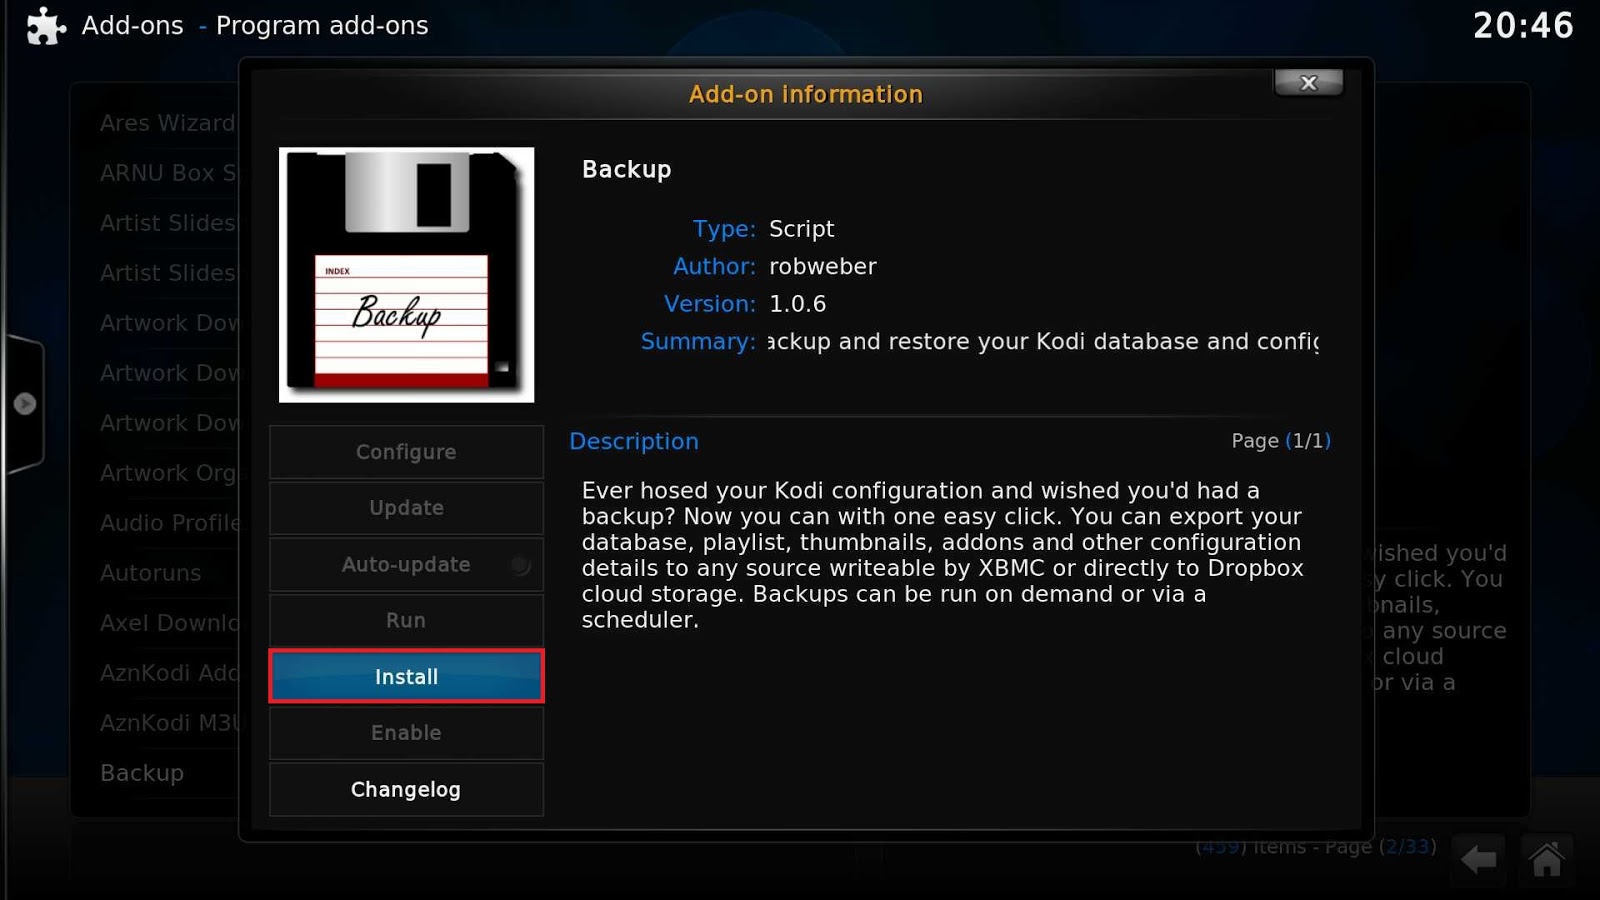Click the Add-ons puzzle icon
The image size is (1600, 900).
(x=45, y=24)
